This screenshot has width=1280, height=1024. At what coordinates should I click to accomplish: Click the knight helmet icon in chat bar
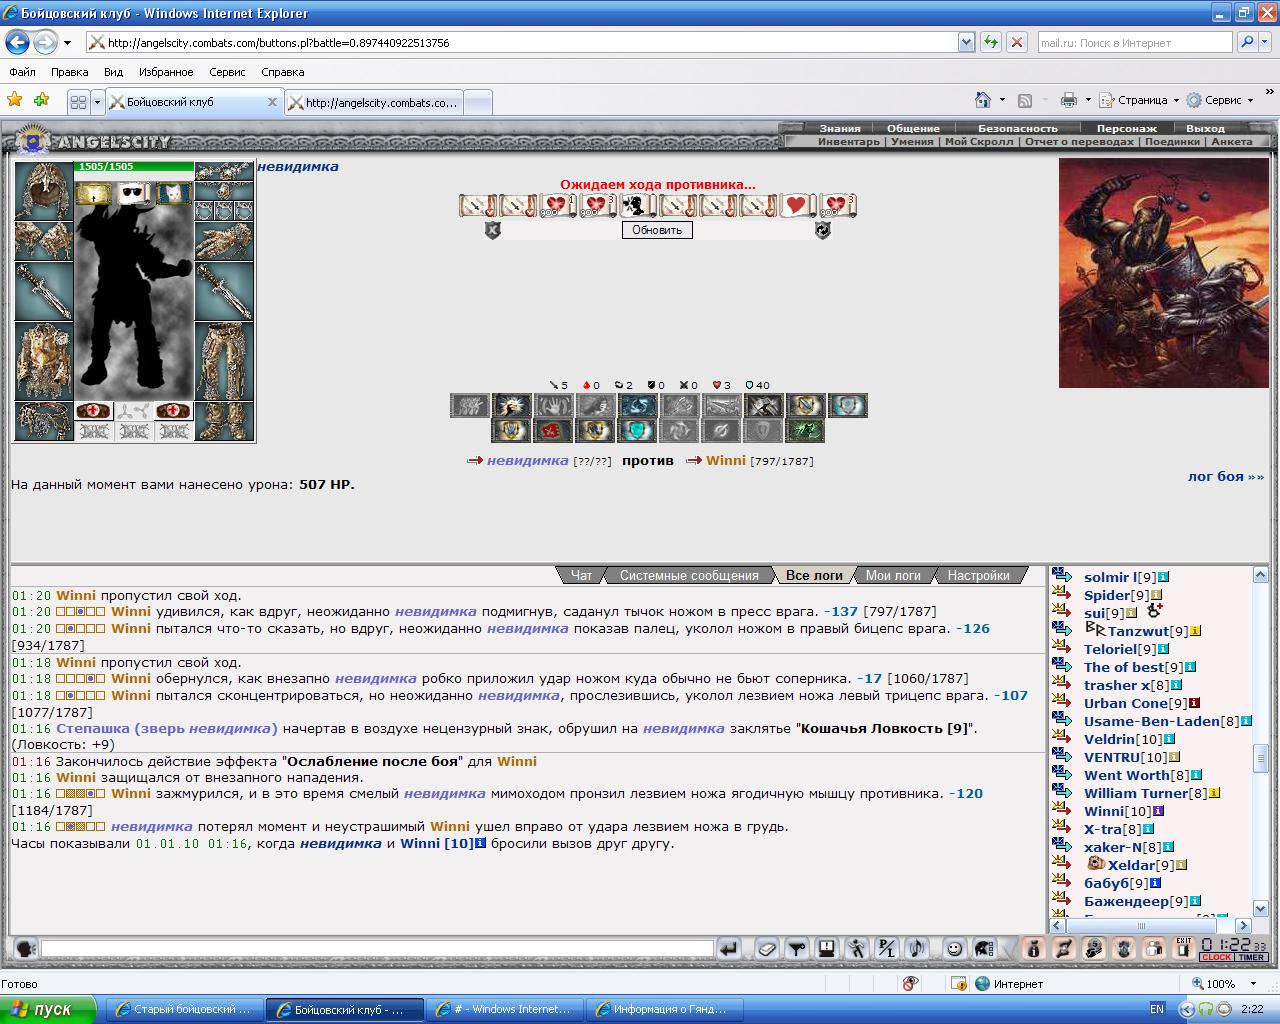coord(984,948)
